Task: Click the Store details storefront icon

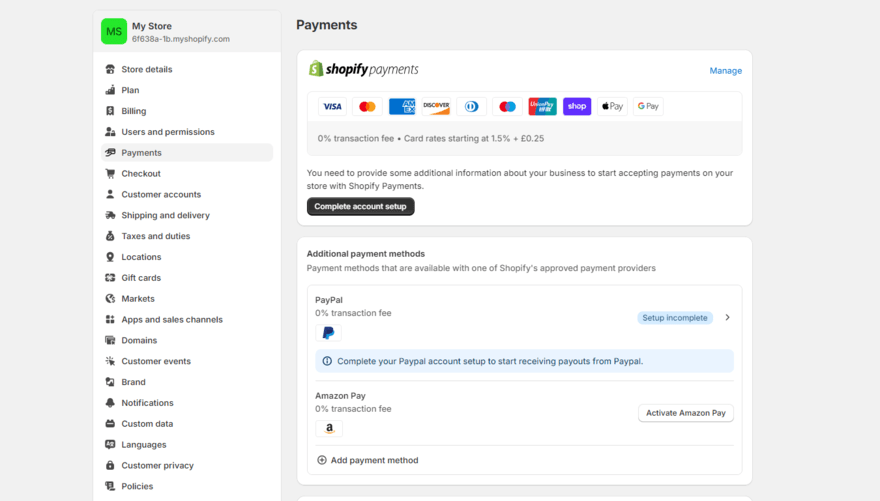Action: coord(110,69)
